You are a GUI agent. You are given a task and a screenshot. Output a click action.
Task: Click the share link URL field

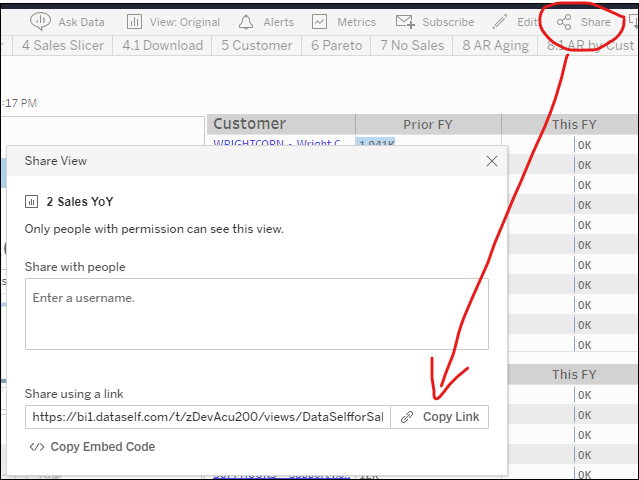[207, 417]
